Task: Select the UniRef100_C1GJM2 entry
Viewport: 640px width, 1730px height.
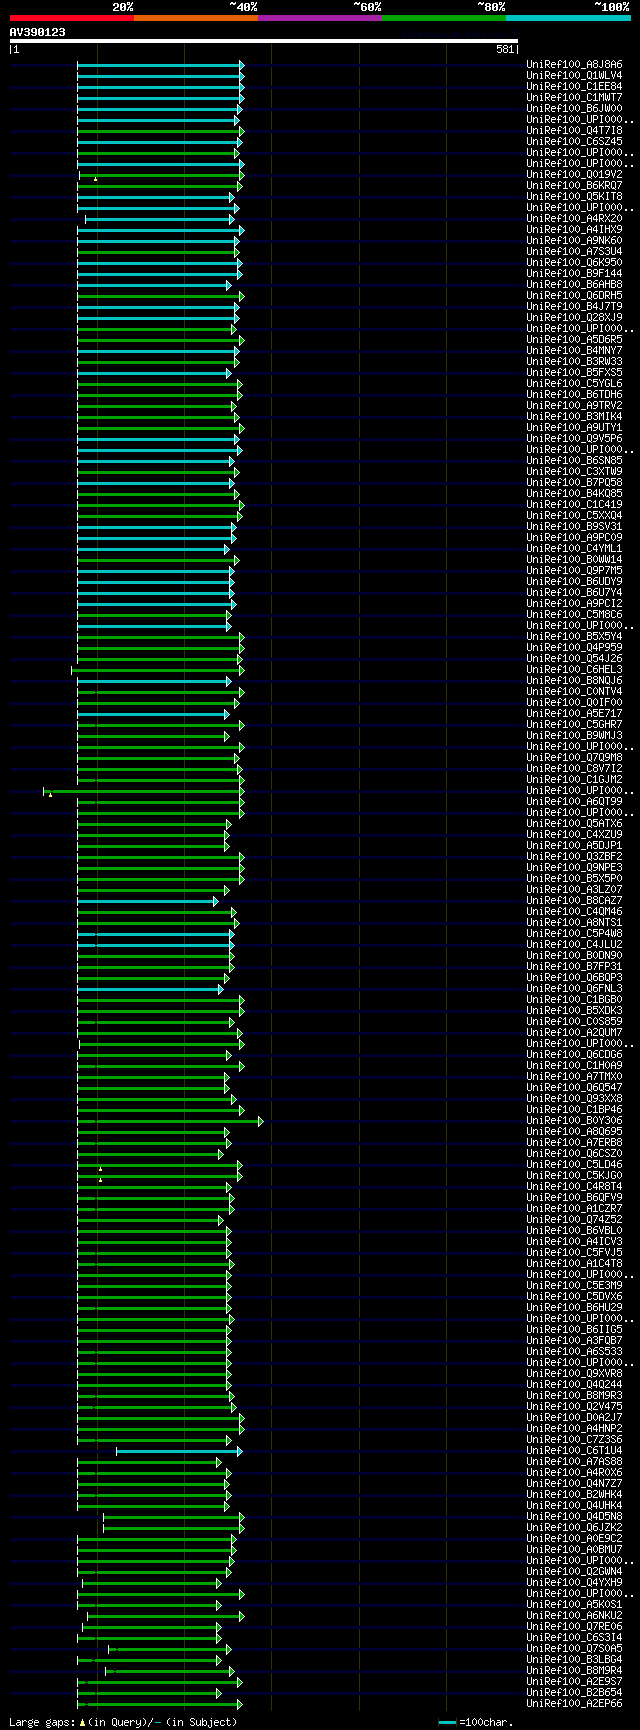Action: pos(574,780)
